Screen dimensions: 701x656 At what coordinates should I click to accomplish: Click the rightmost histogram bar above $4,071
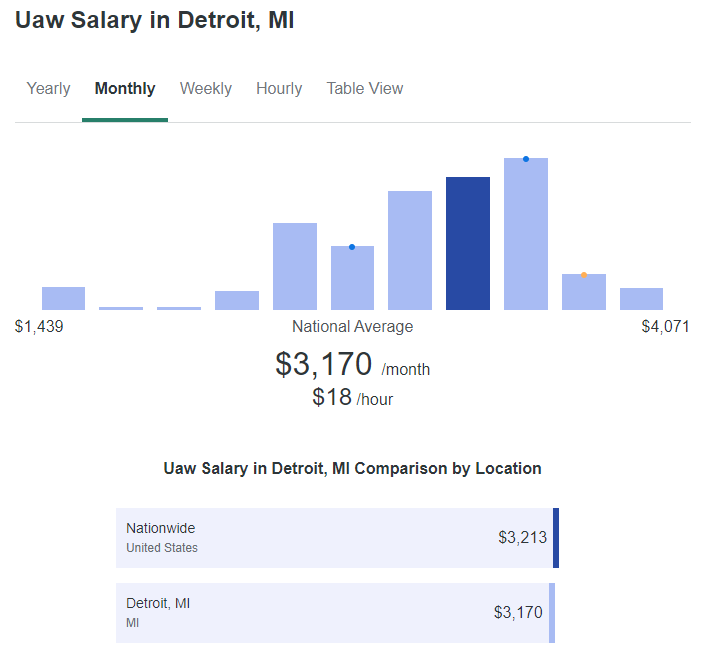(x=642, y=299)
